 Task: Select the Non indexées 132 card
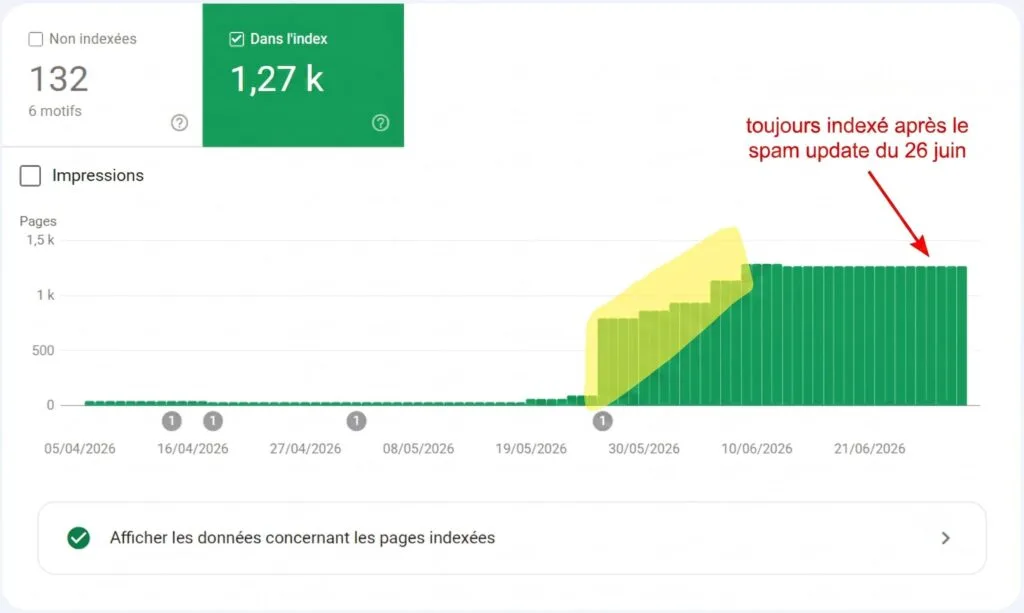pyautogui.click(x=102, y=75)
